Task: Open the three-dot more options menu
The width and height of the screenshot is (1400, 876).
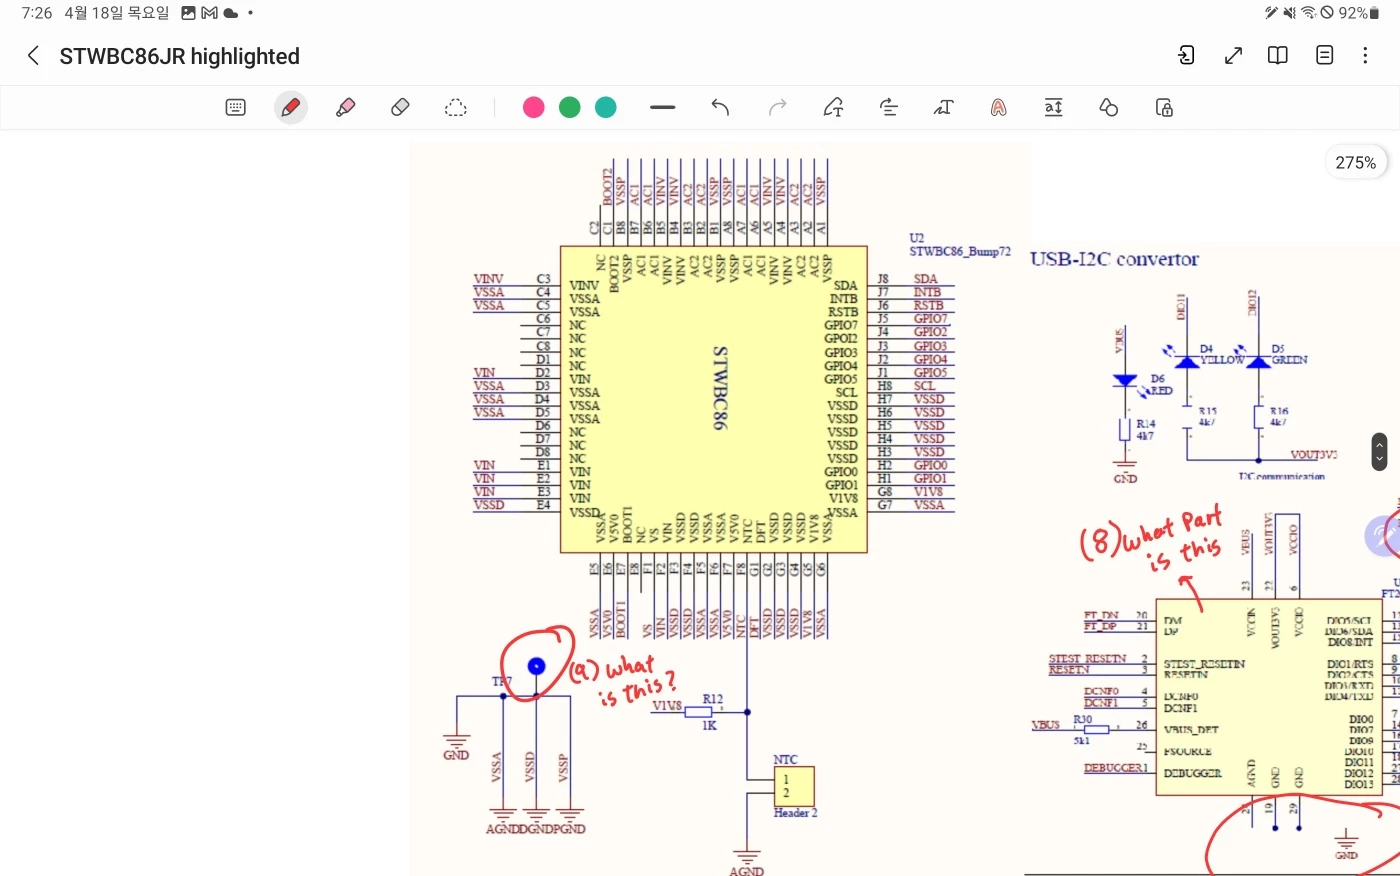Action: point(1365,56)
